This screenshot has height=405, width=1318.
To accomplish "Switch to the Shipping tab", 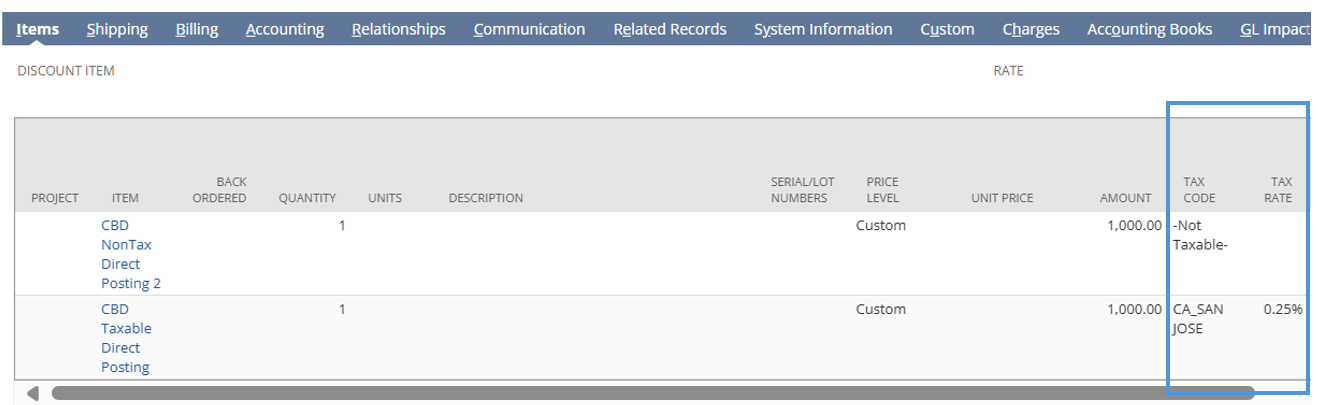I will coord(117,29).
